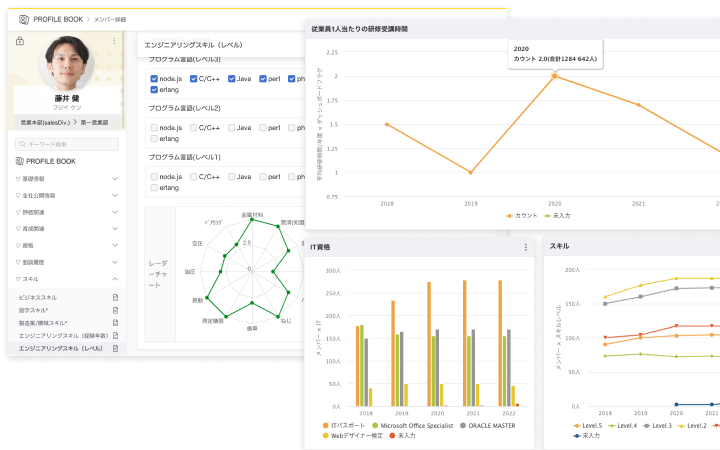Click the 営業本部(salesDiv.) department link
Screen dimensions: 720x450
[45, 123]
